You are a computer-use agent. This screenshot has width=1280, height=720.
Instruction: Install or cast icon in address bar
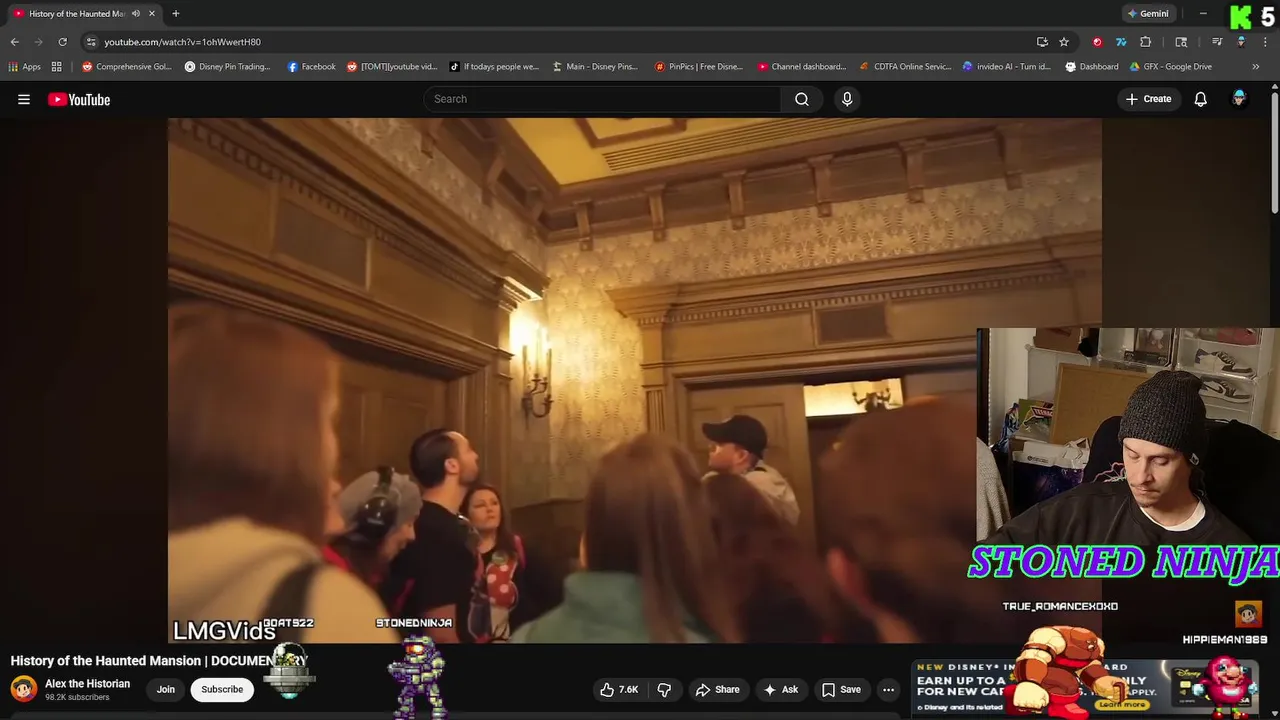[1042, 42]
